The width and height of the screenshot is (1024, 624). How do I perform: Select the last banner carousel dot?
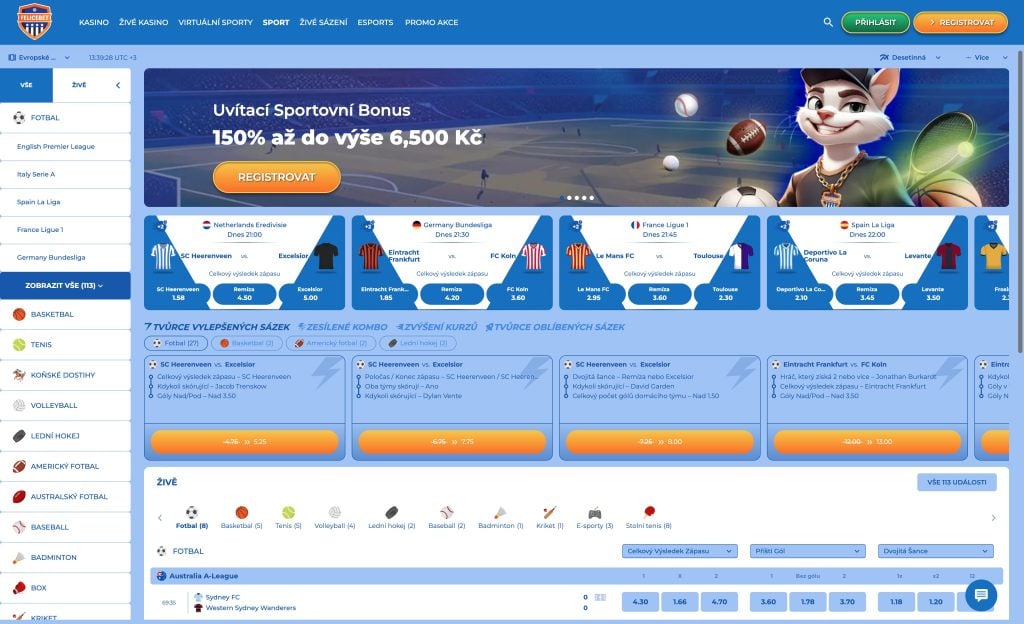point(592,198)
